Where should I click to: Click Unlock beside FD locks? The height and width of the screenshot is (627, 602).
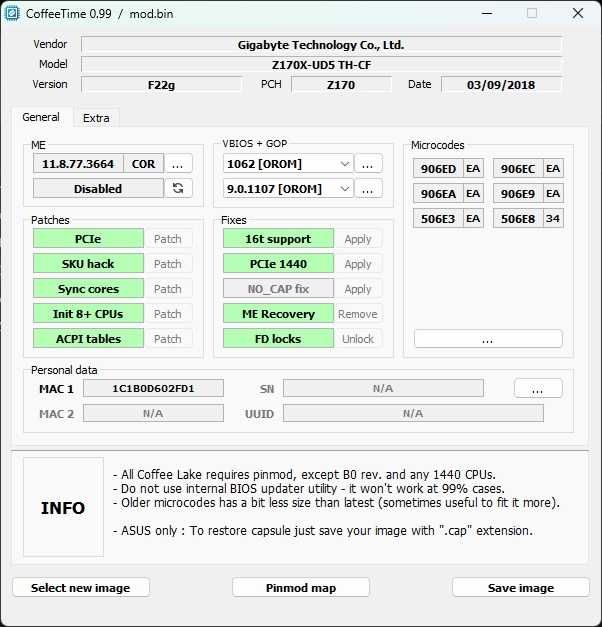click(x=358, y=339)
